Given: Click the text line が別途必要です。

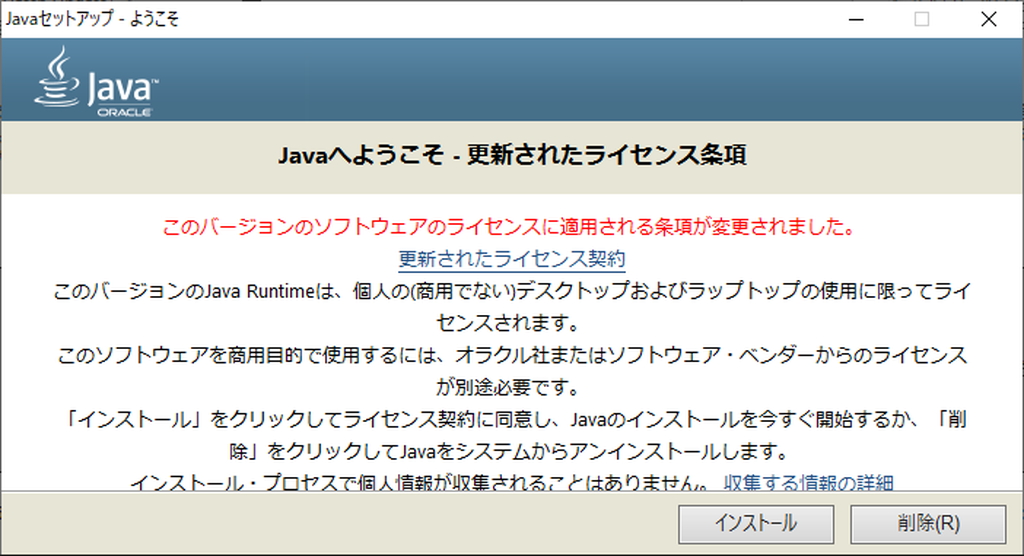Looking at the screenshot, I should [x=508, y=387].
